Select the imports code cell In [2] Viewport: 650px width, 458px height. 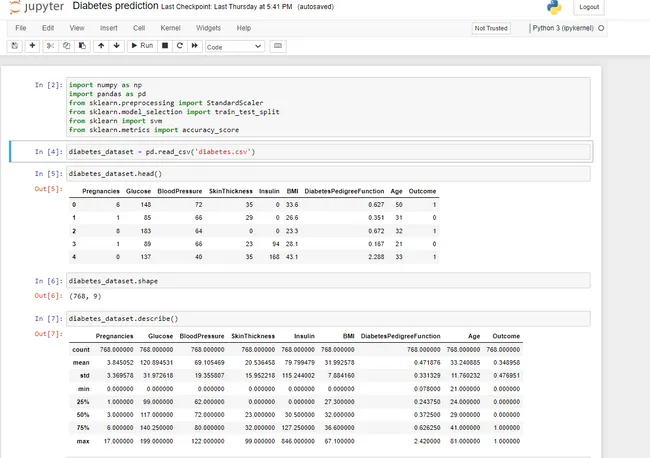pos(328,107)
